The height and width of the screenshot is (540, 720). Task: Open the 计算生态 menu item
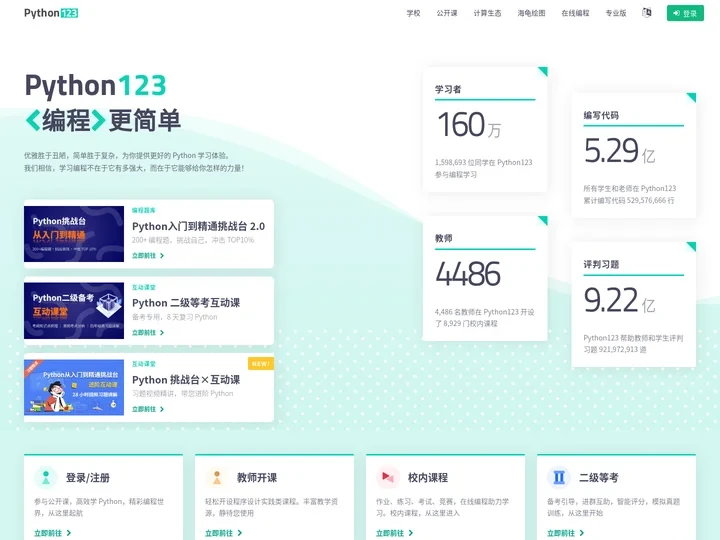(487, 13)
